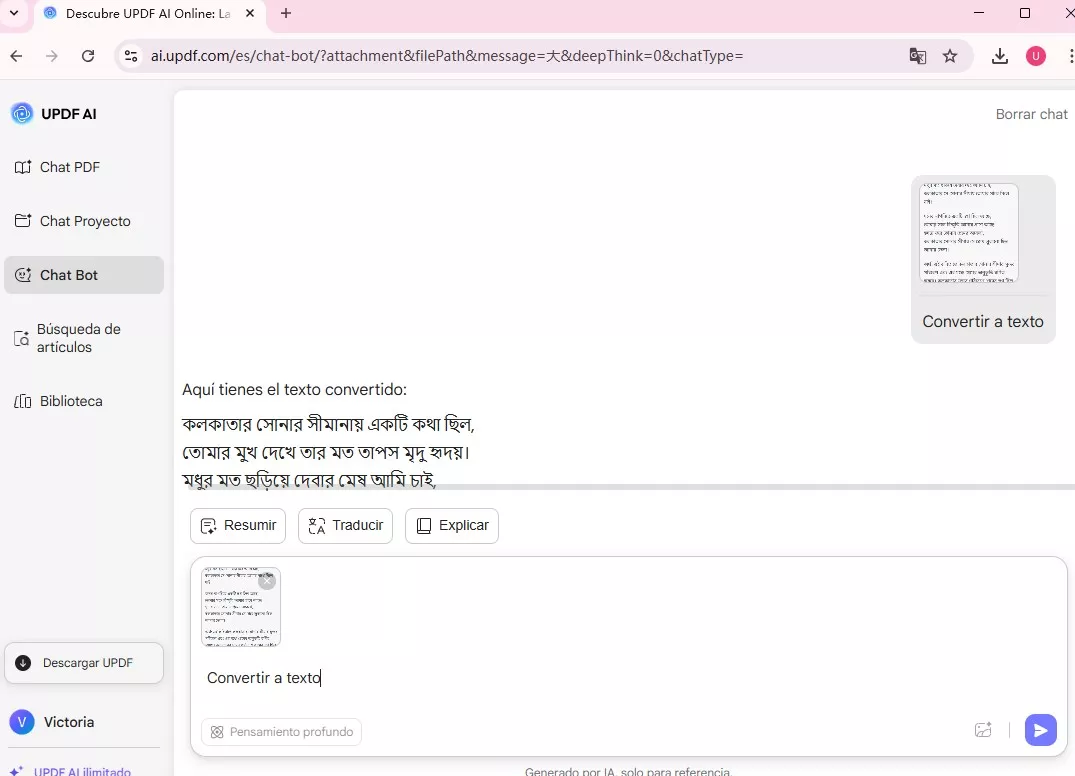
Task: Click 'Aquí tienes el texto convertido:' text
Action: 294,389
